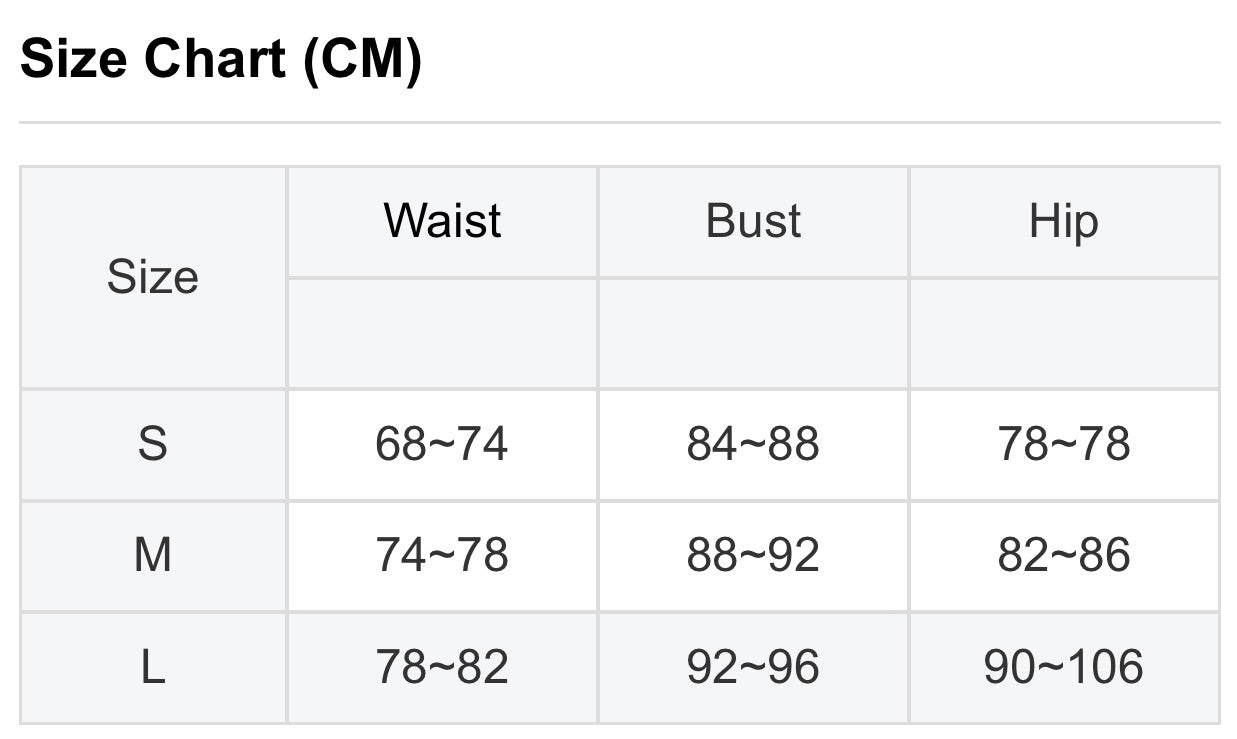Pick the 92~96 bust cell
This screenshot has height=739, width=1237.
click(x=753, y=667)
